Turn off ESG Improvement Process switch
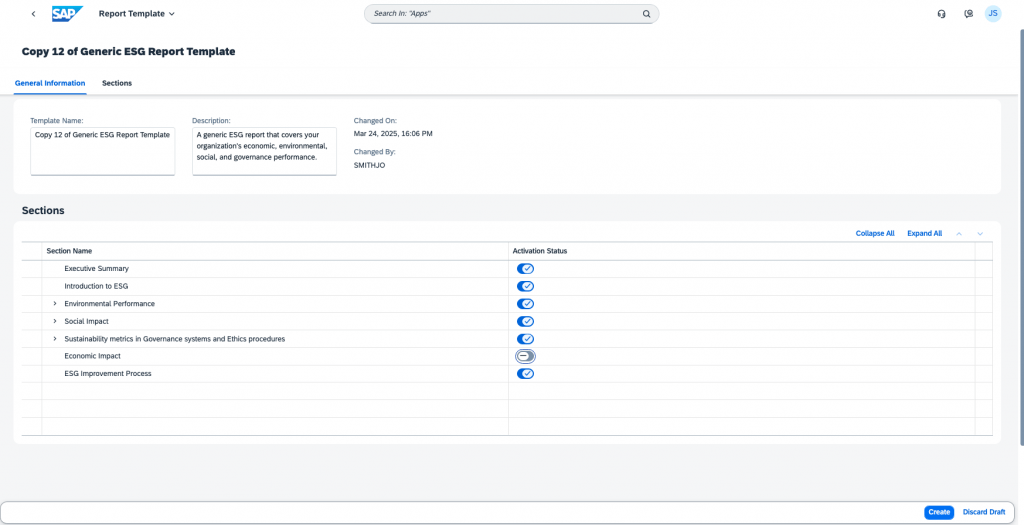Image resolution: width=1024 pixels, height=525 pixels. coord(525,374)
